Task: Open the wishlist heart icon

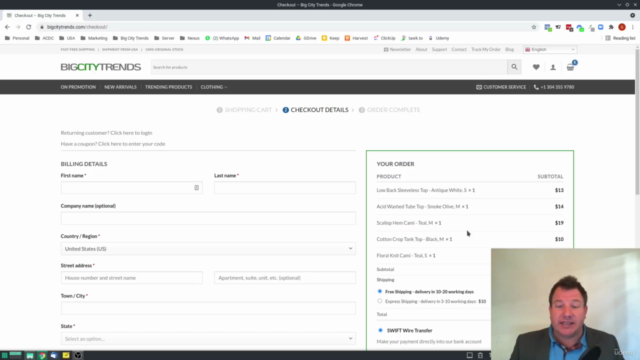Action: (x=536, y=67)
